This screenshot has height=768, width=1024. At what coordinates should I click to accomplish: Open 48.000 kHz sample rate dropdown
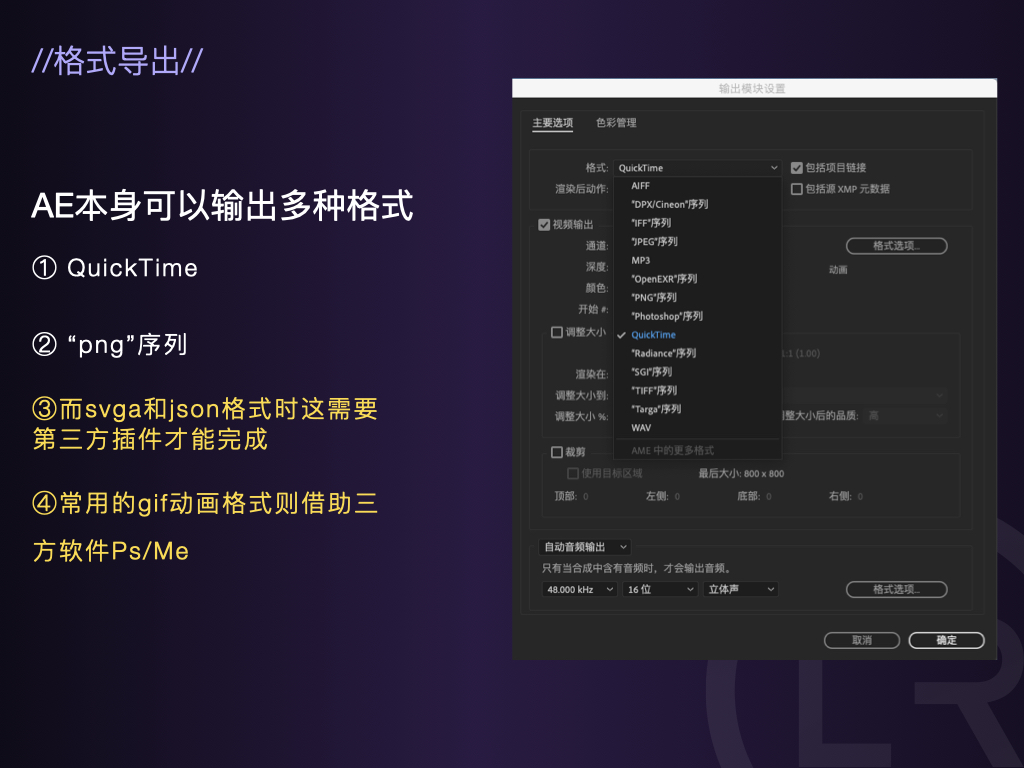point(579,589)
